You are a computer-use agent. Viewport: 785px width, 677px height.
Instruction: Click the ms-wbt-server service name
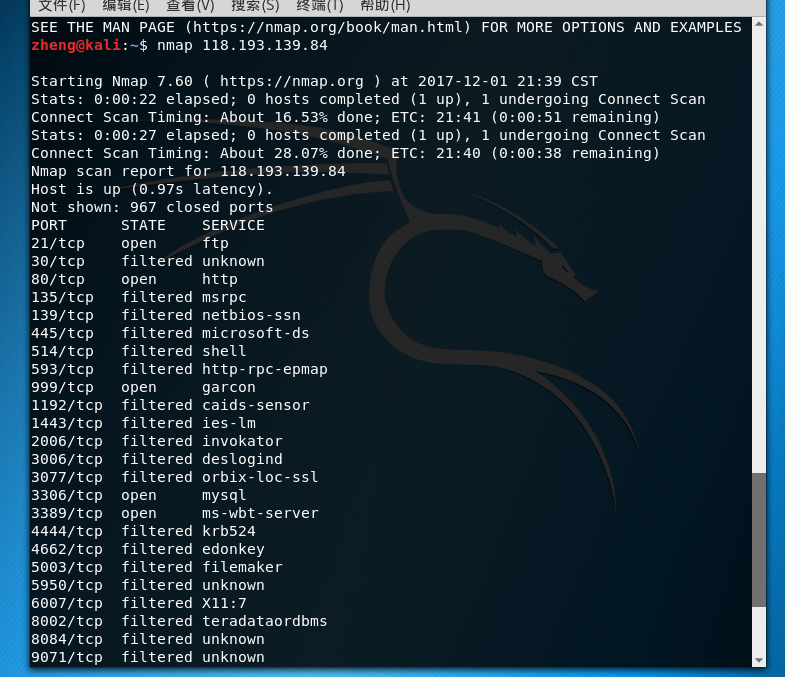point(260,514)
